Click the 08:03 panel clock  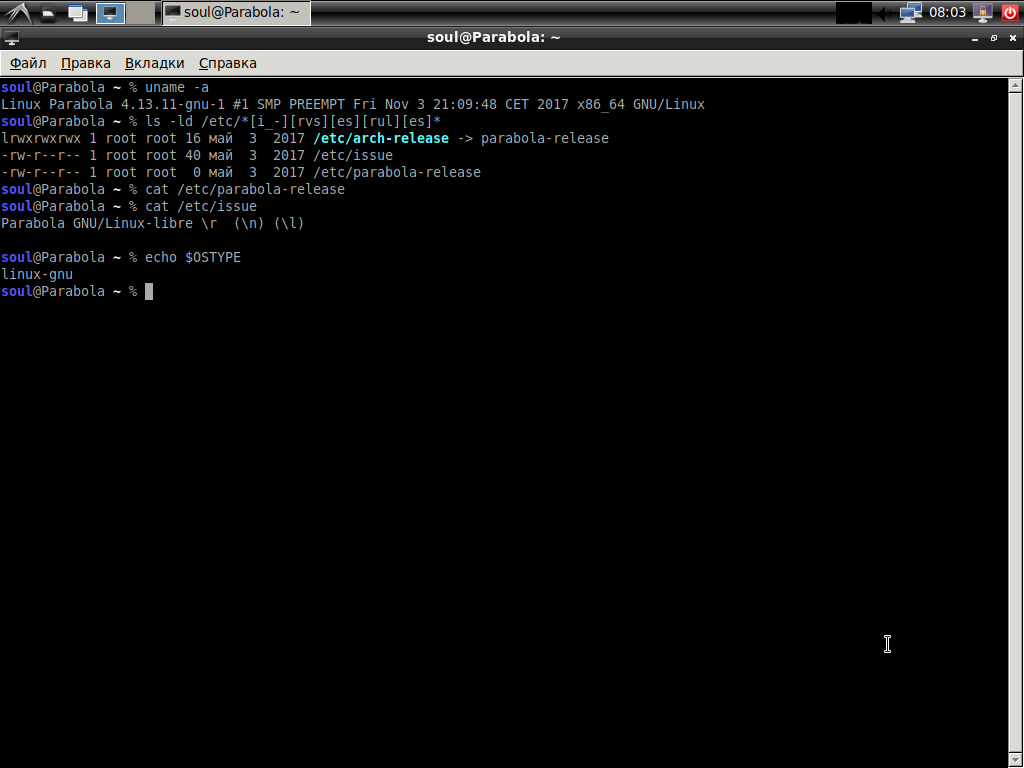pyautogui.click(x=947, y=12)
